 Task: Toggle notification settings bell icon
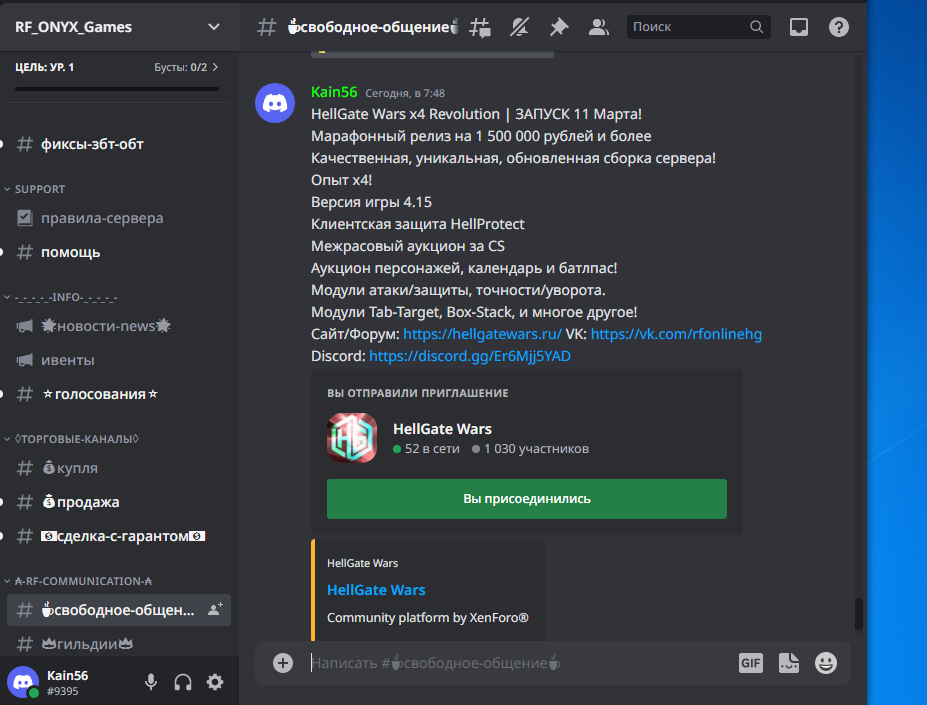pyautogui.click(x=519, y=27)
